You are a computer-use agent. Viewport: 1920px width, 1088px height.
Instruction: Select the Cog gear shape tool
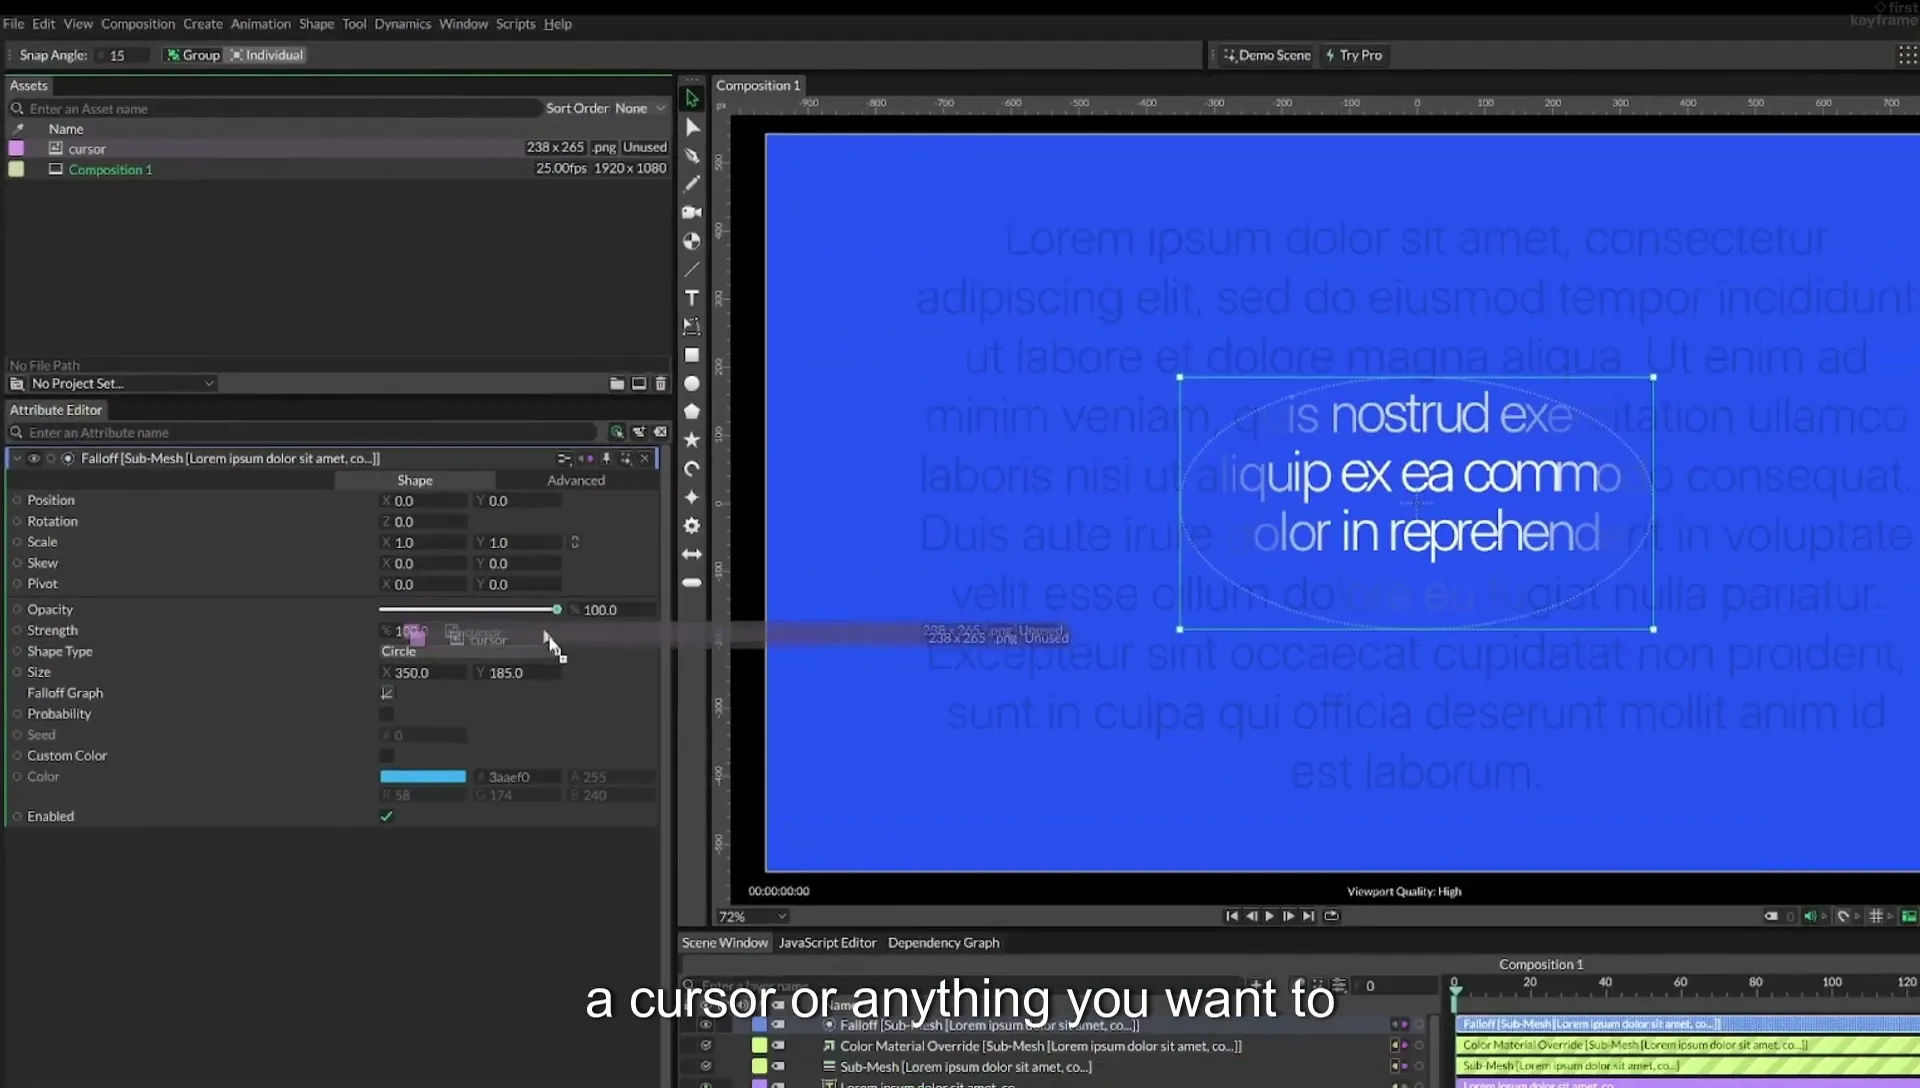691,525
